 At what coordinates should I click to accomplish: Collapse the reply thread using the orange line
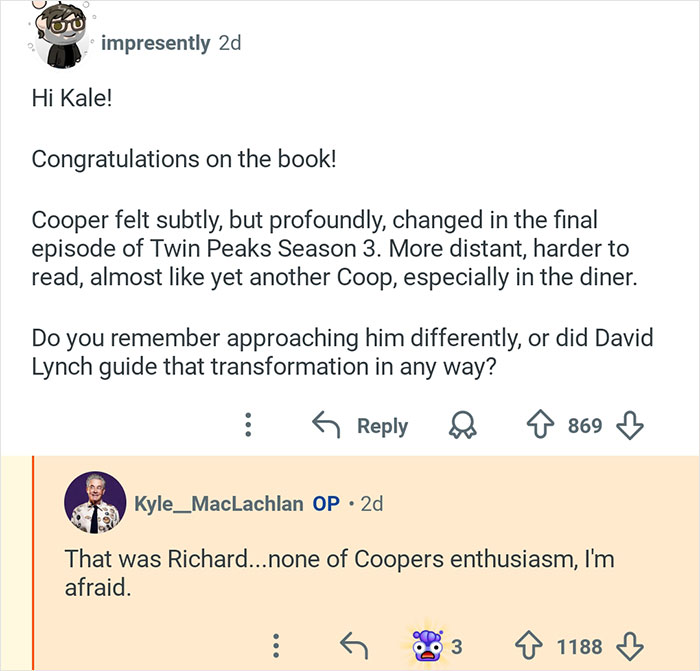tap(33, 560)
